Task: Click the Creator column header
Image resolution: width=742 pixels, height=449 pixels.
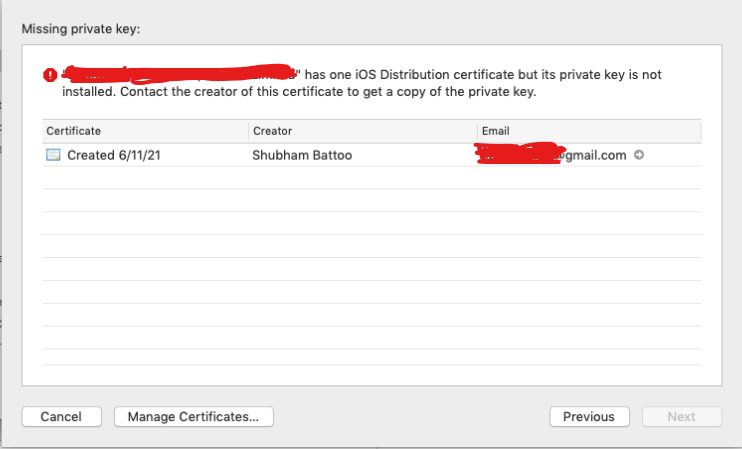Action: point(272,131)
